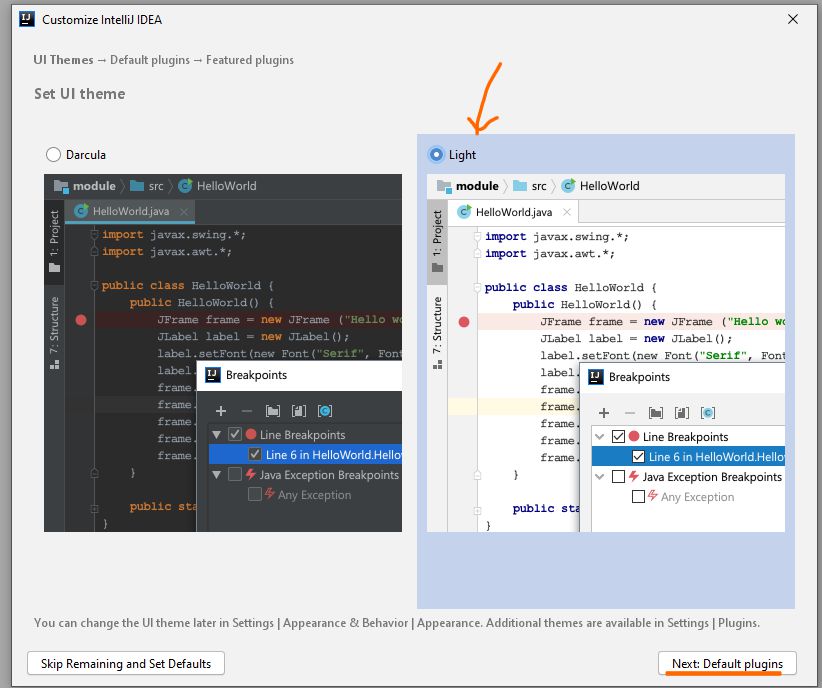The width and height of the screenshot is (822, 688).
Task: Click the plus icon in Light Breakpoints toolbar
Action: 604,412
